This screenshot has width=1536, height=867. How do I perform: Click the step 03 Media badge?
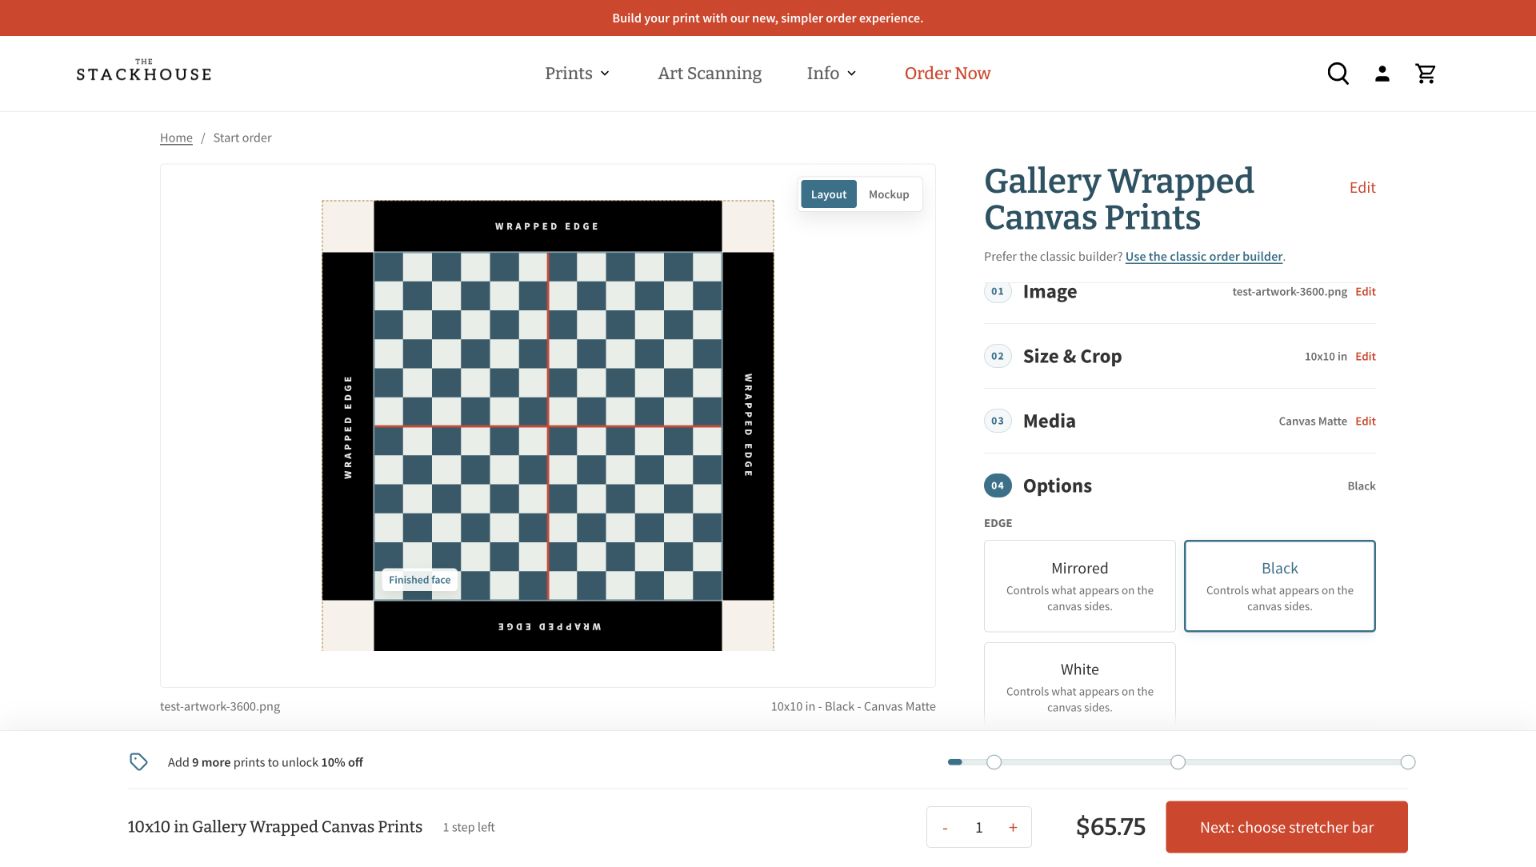coord(997,421)
